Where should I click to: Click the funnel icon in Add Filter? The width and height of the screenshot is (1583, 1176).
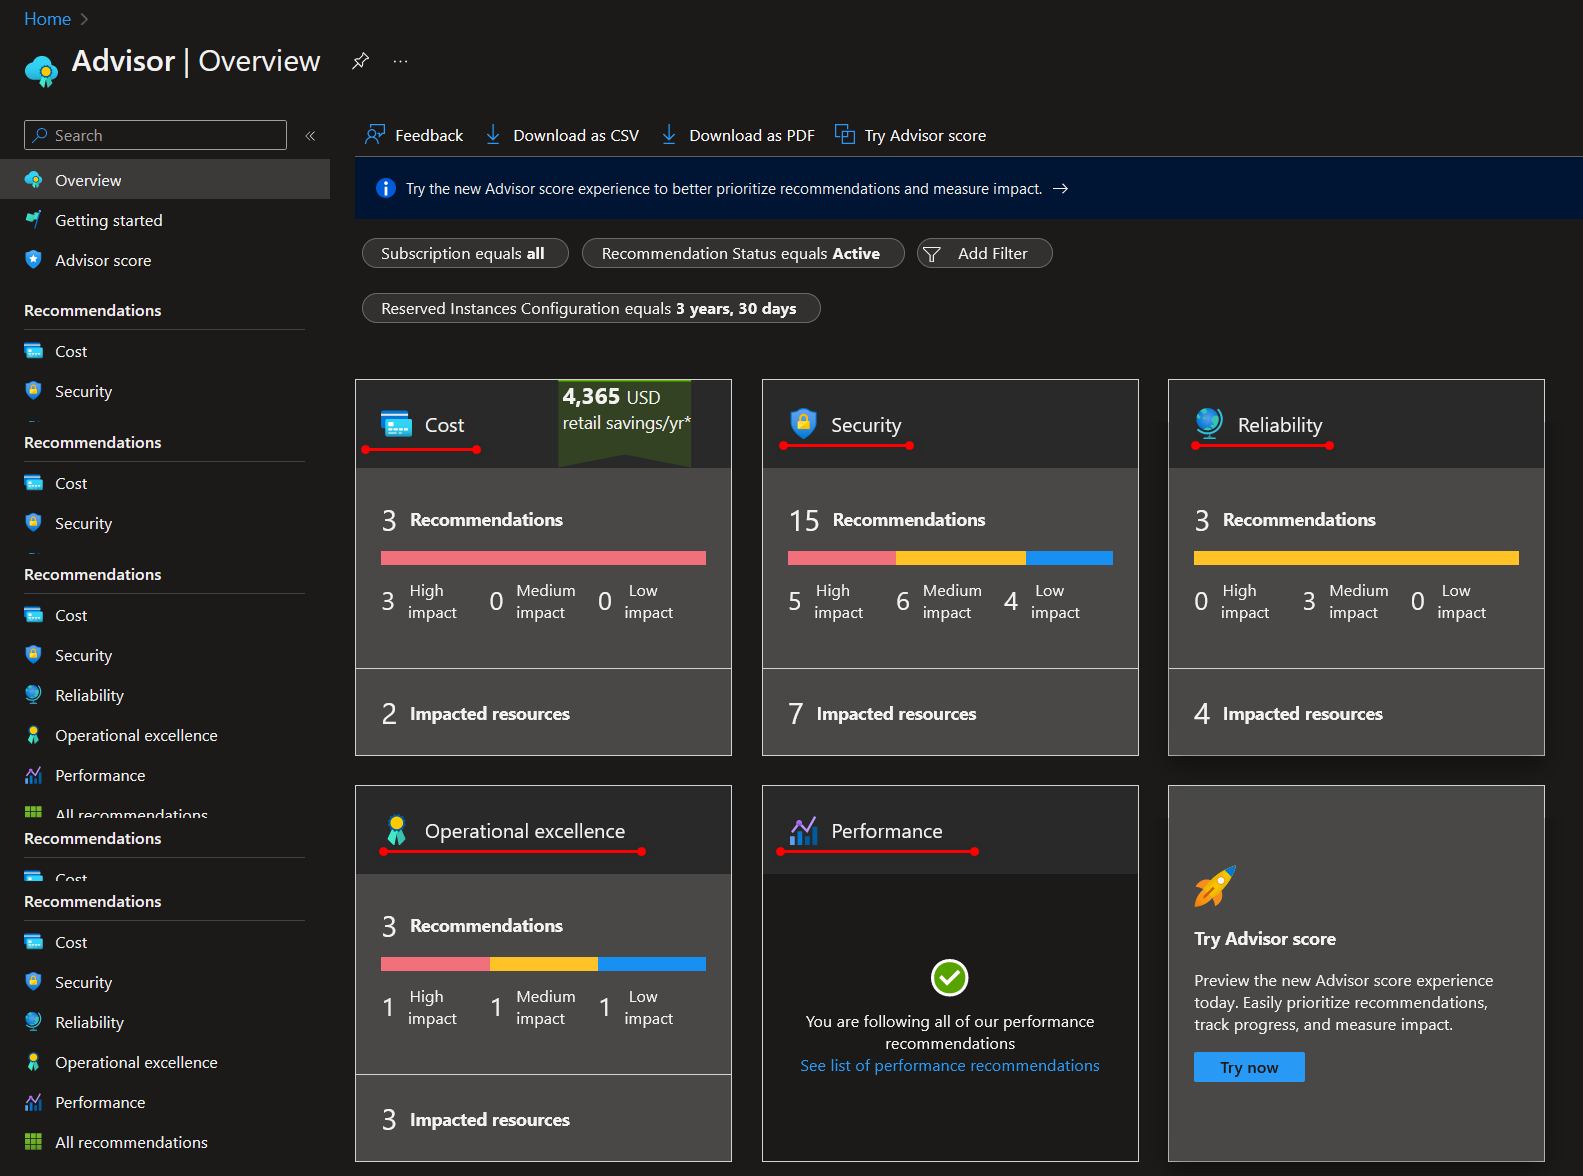point(931,254)
